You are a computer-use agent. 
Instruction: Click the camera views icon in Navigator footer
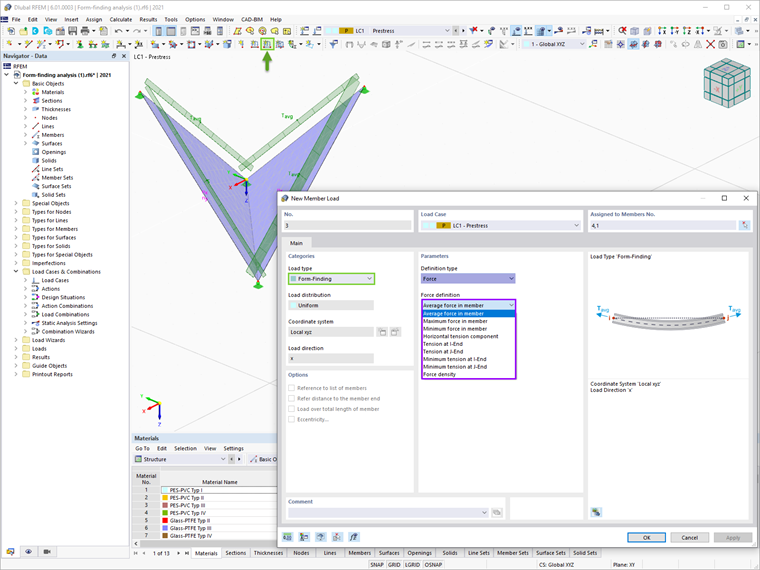point(47,552)
